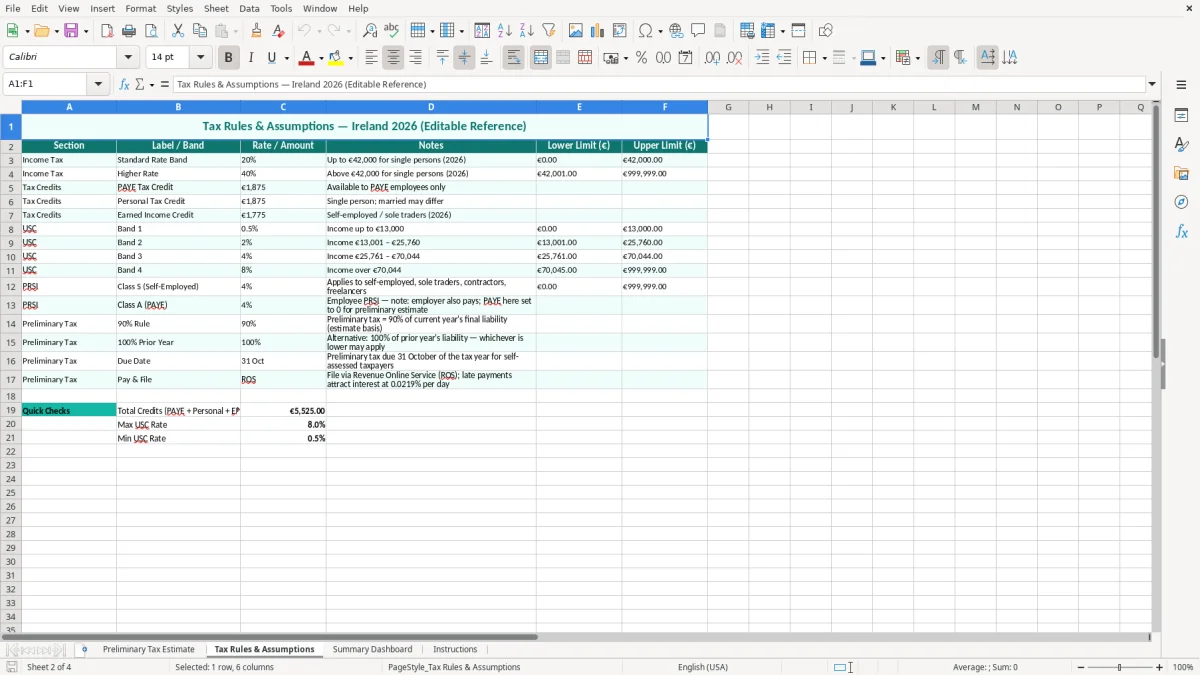This screenshot has height=675, width=1200.
Task: Toggle Align Right
Action: click(x=416, y=58)
